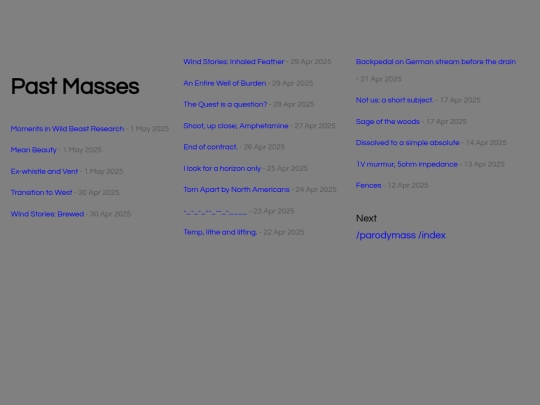Visit Sage of the woods page
This screenshot has width=540, height=405.
388,122
